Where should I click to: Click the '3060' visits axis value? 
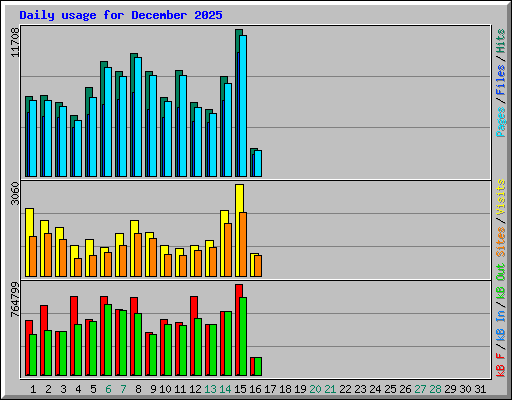click(x=15, y=193)
